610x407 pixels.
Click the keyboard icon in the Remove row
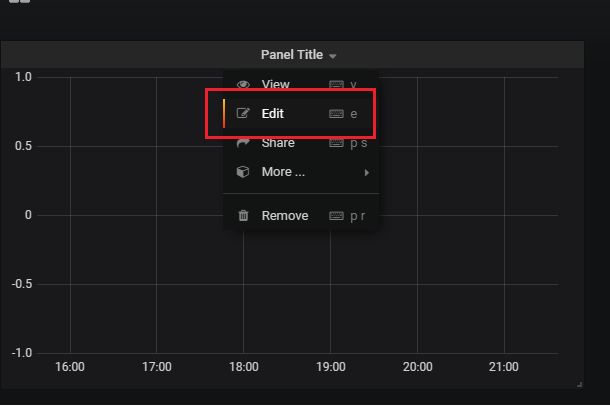(336, 215)
